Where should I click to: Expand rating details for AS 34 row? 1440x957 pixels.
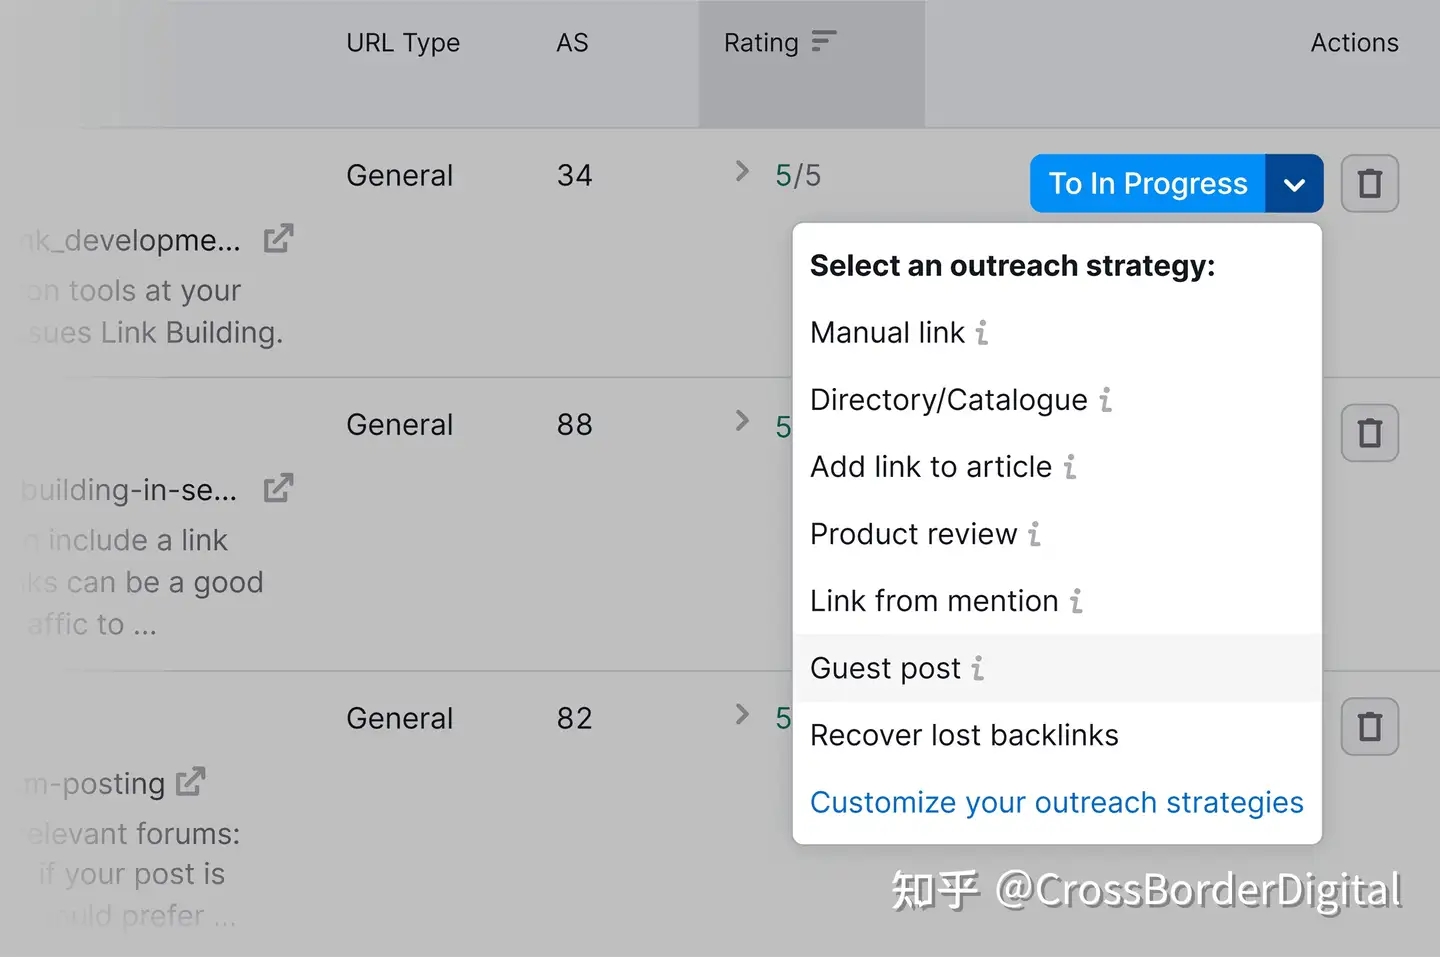(x=742, y=172)
